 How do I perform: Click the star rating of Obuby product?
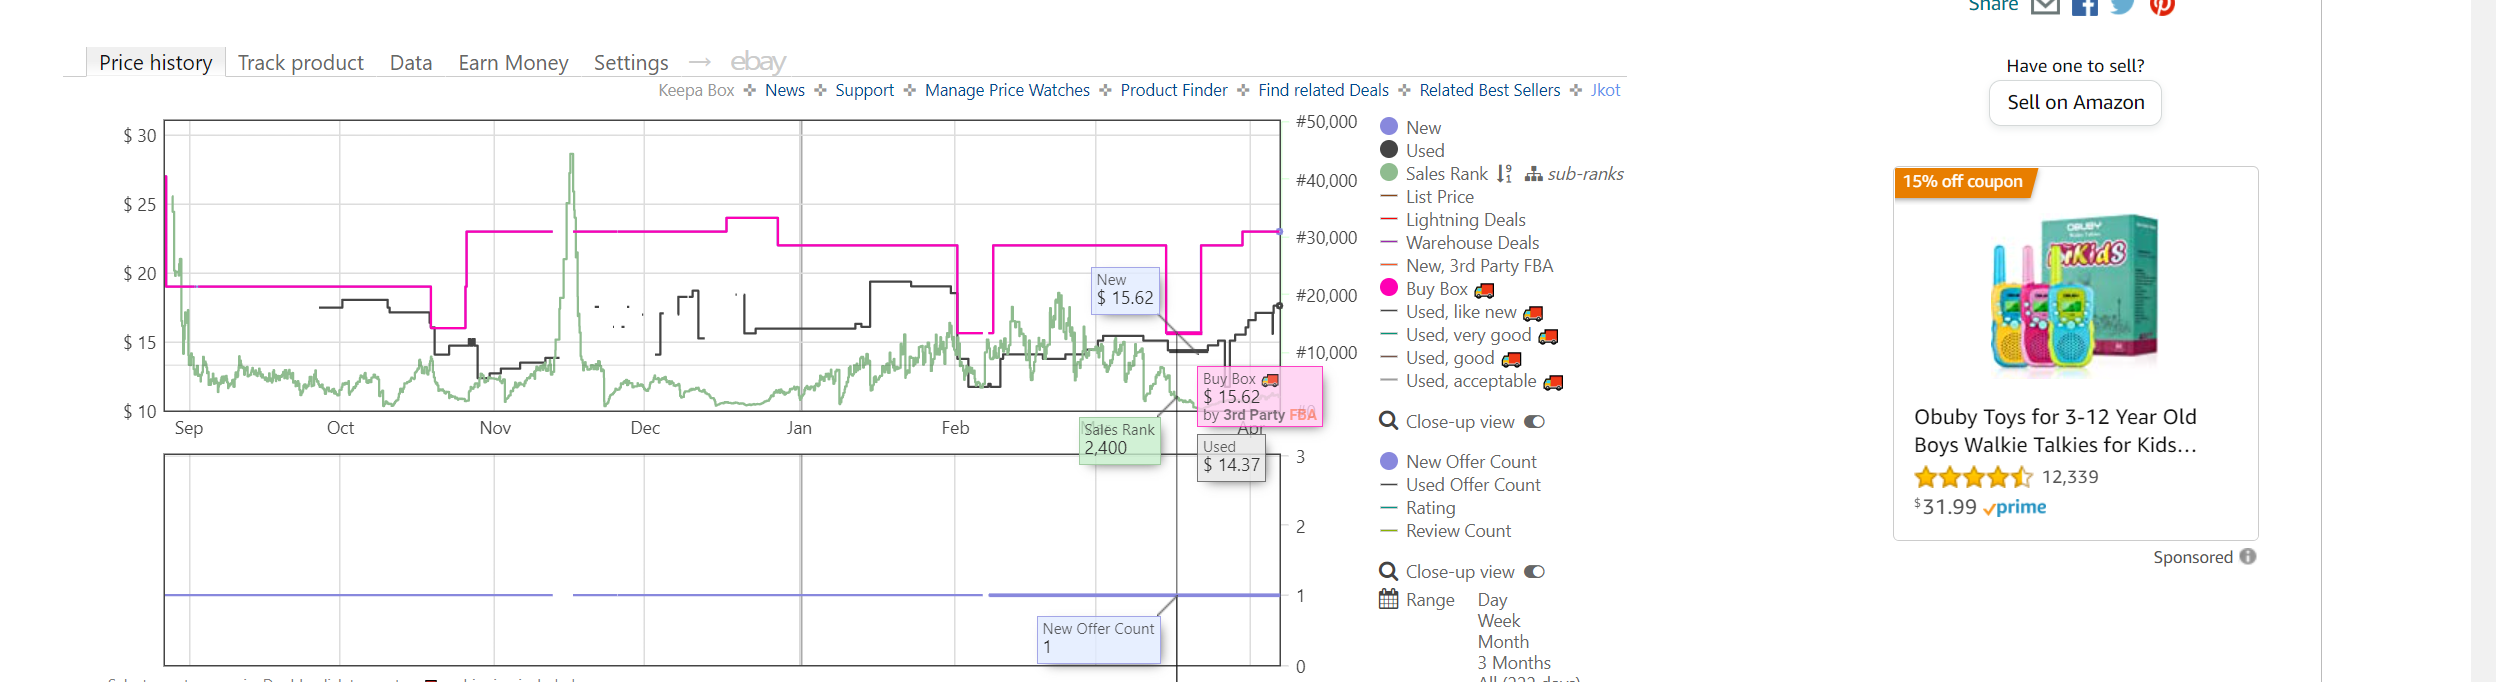pyautogui.click(x=1973, y=477)
